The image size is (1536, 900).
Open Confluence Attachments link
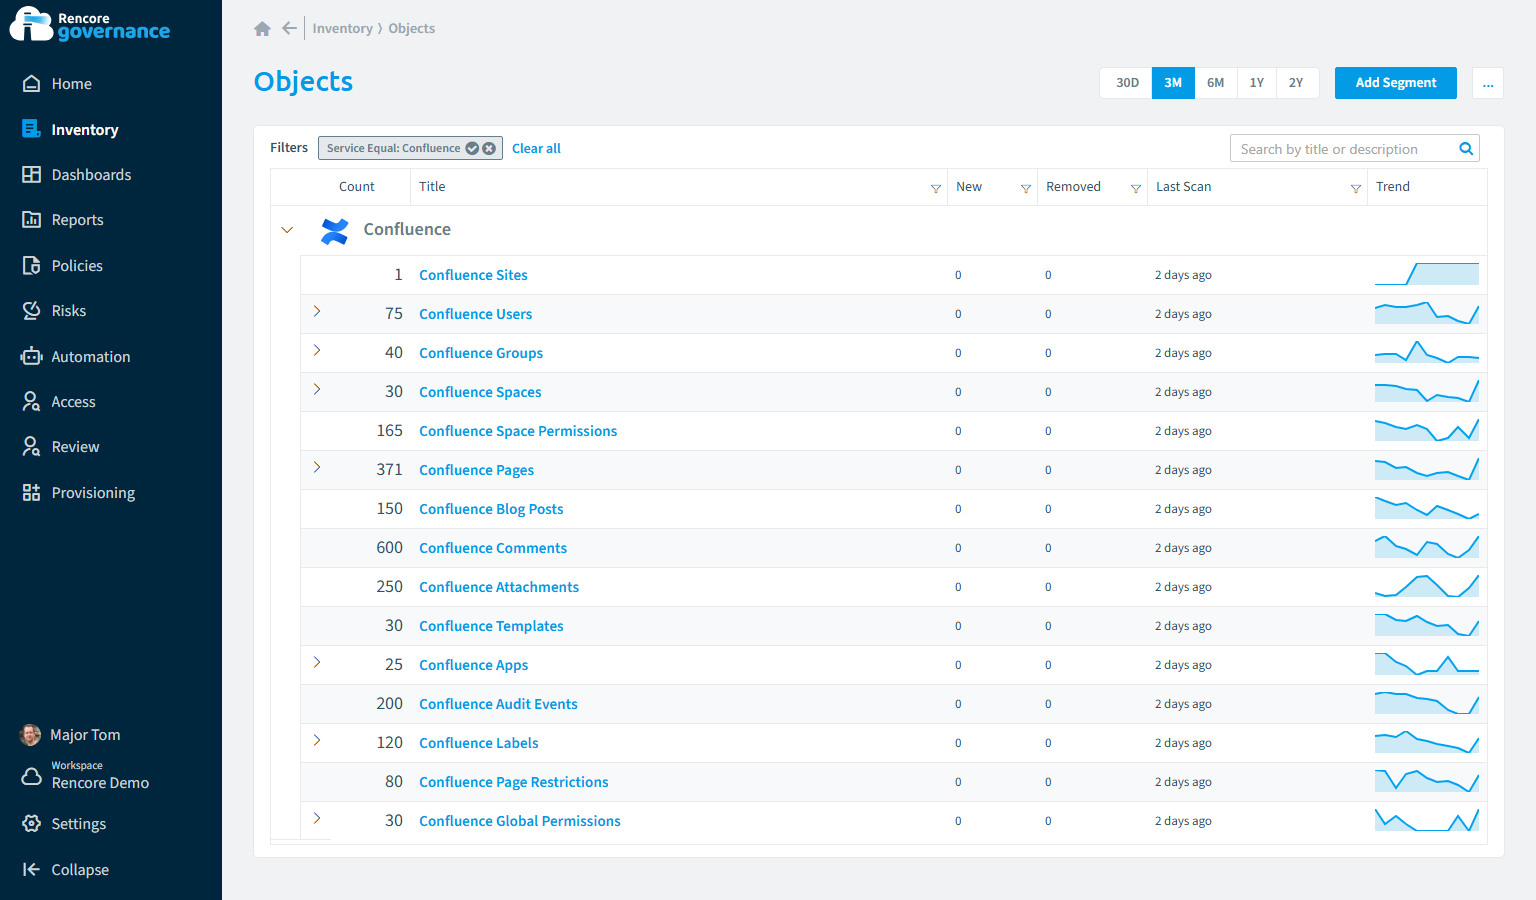tap(499, 587)
